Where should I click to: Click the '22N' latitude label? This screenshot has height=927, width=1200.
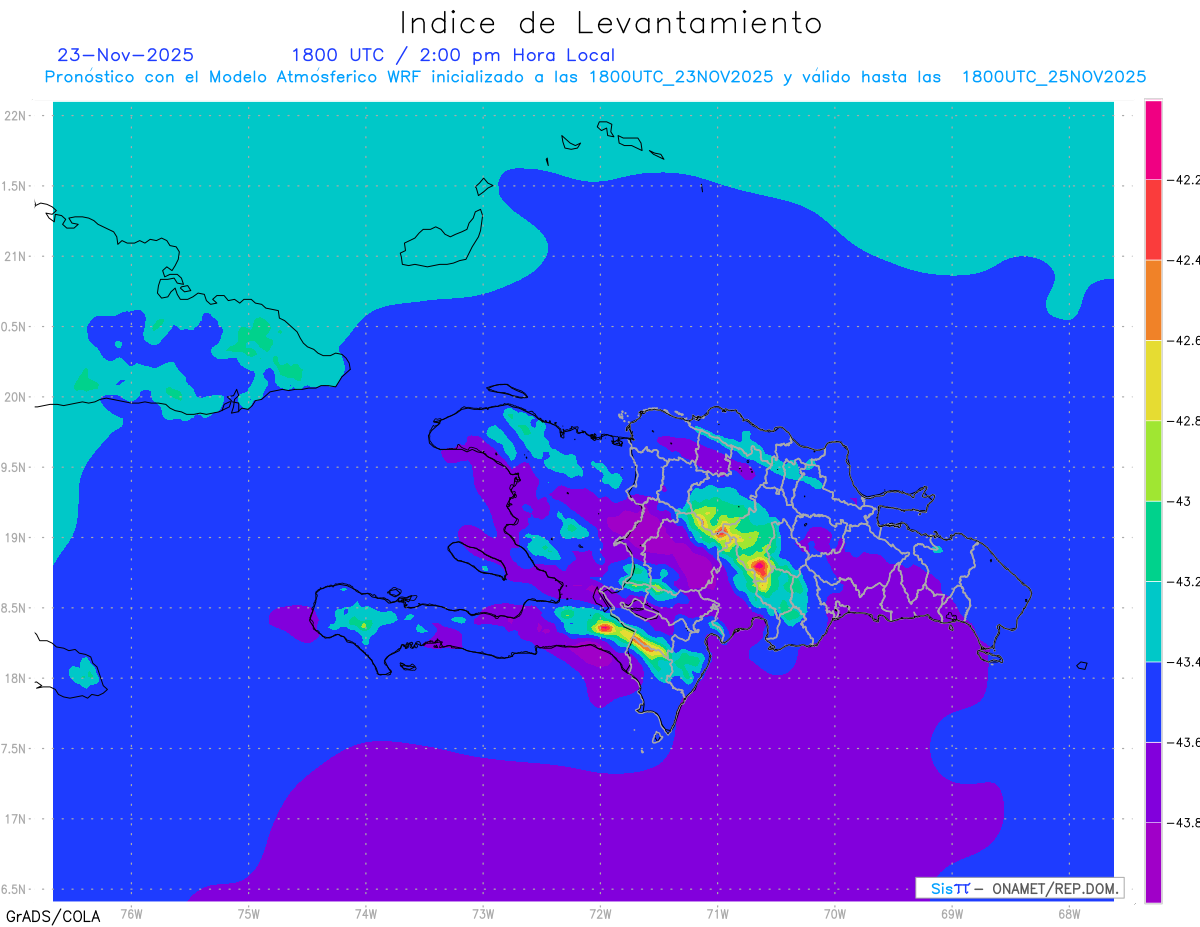pyautogui.click(x=17, y=115)
